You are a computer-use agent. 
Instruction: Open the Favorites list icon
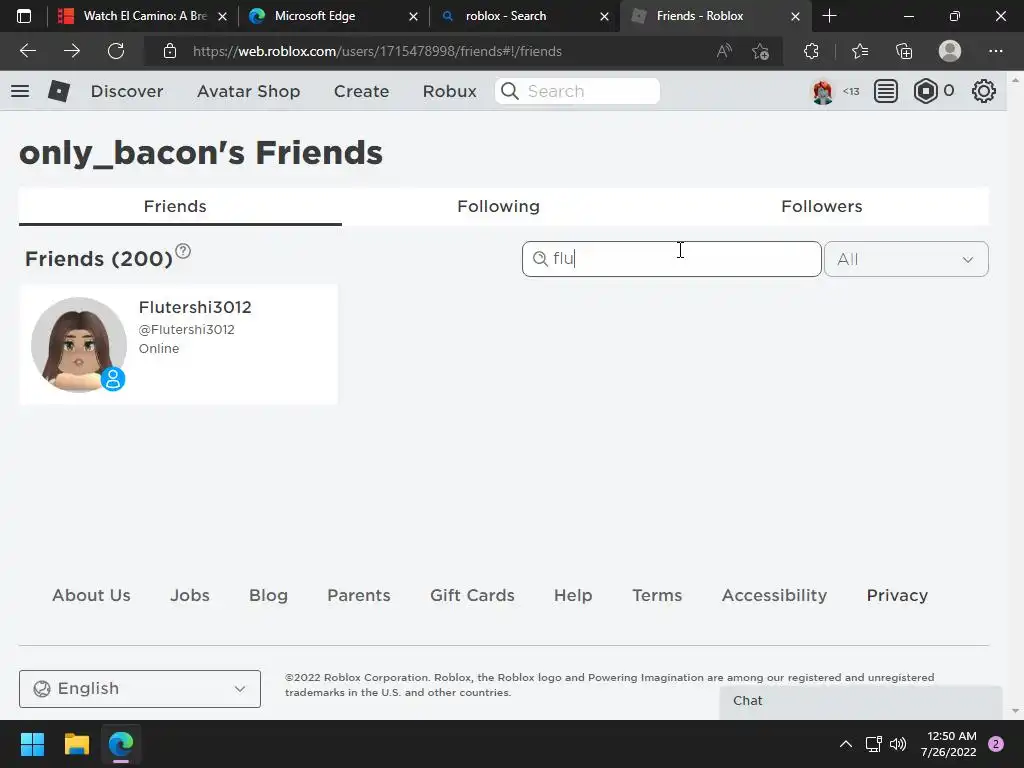[860, 51]
